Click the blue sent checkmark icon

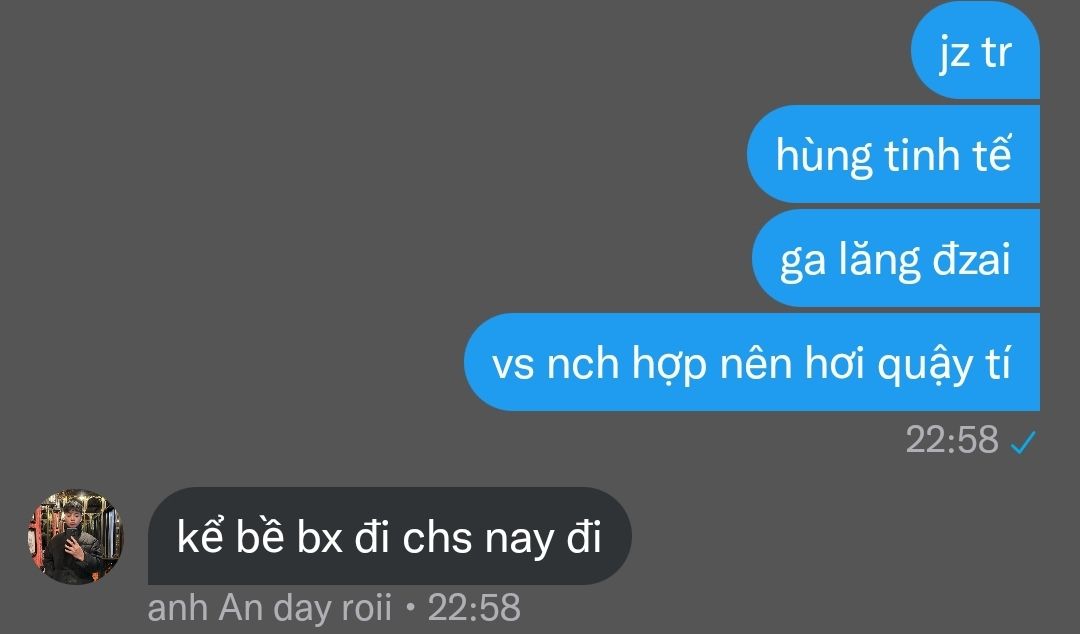pos(1023,442)
